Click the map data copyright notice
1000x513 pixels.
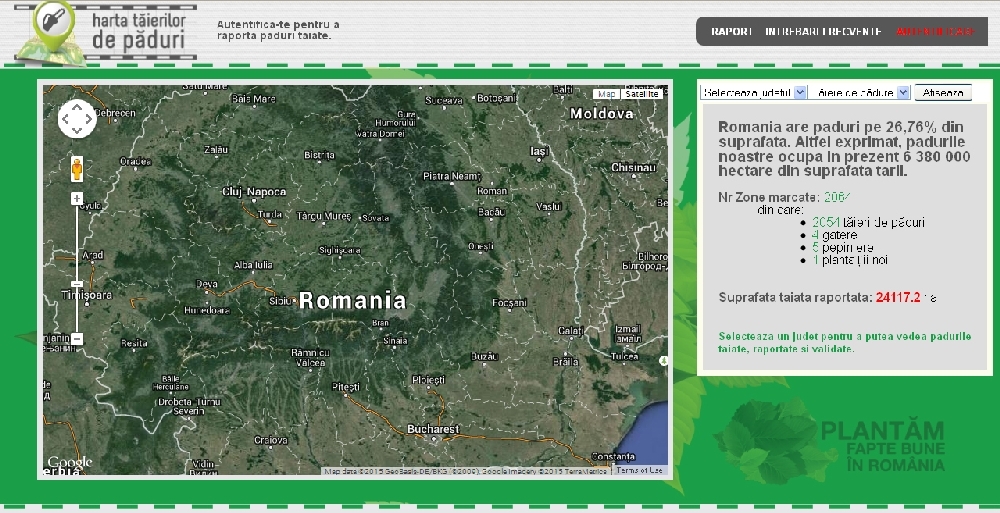coord(466,471)
